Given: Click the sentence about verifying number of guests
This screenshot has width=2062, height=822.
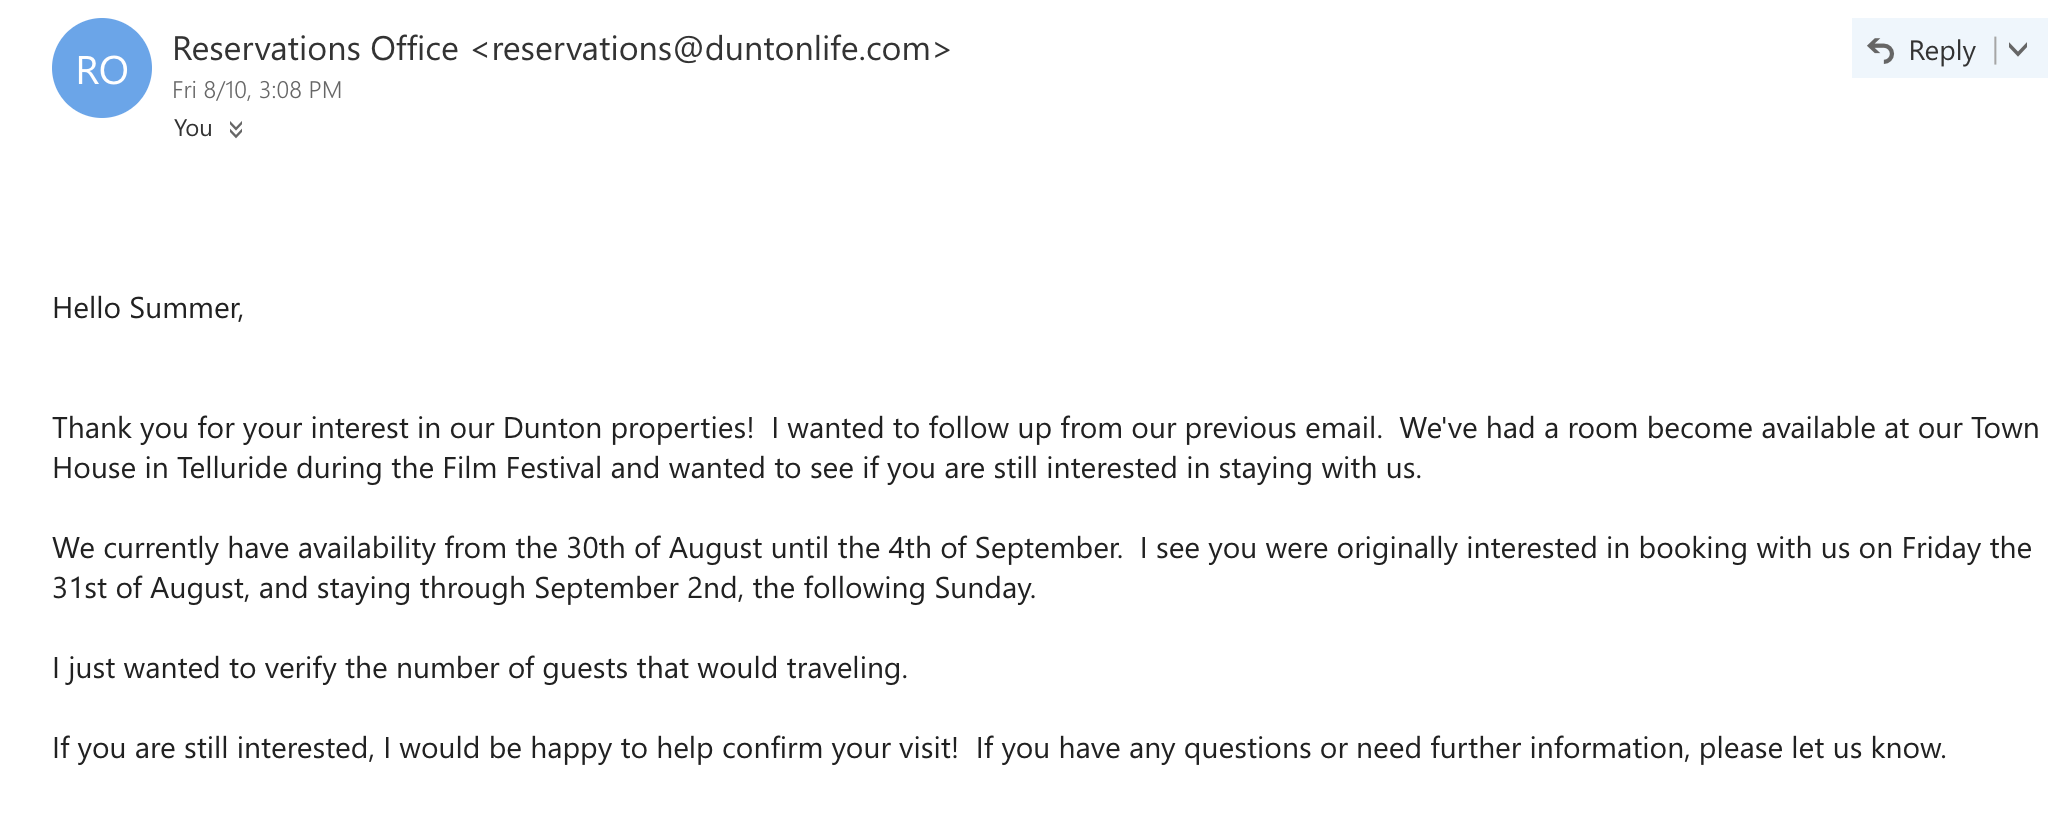Looking at the screenshot, I should [x=480, y=668].
